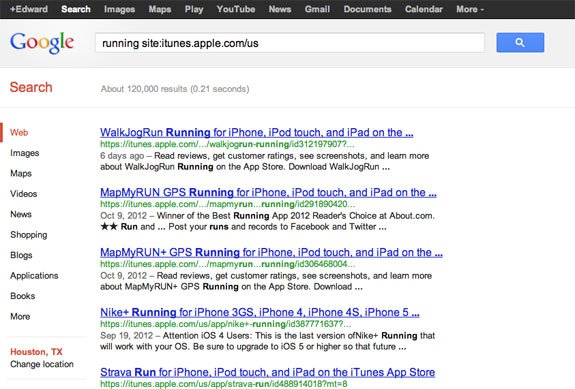Screen dimensions: 575x389
Task: Open +Edward profile in top bar
Action: [29, 9]
